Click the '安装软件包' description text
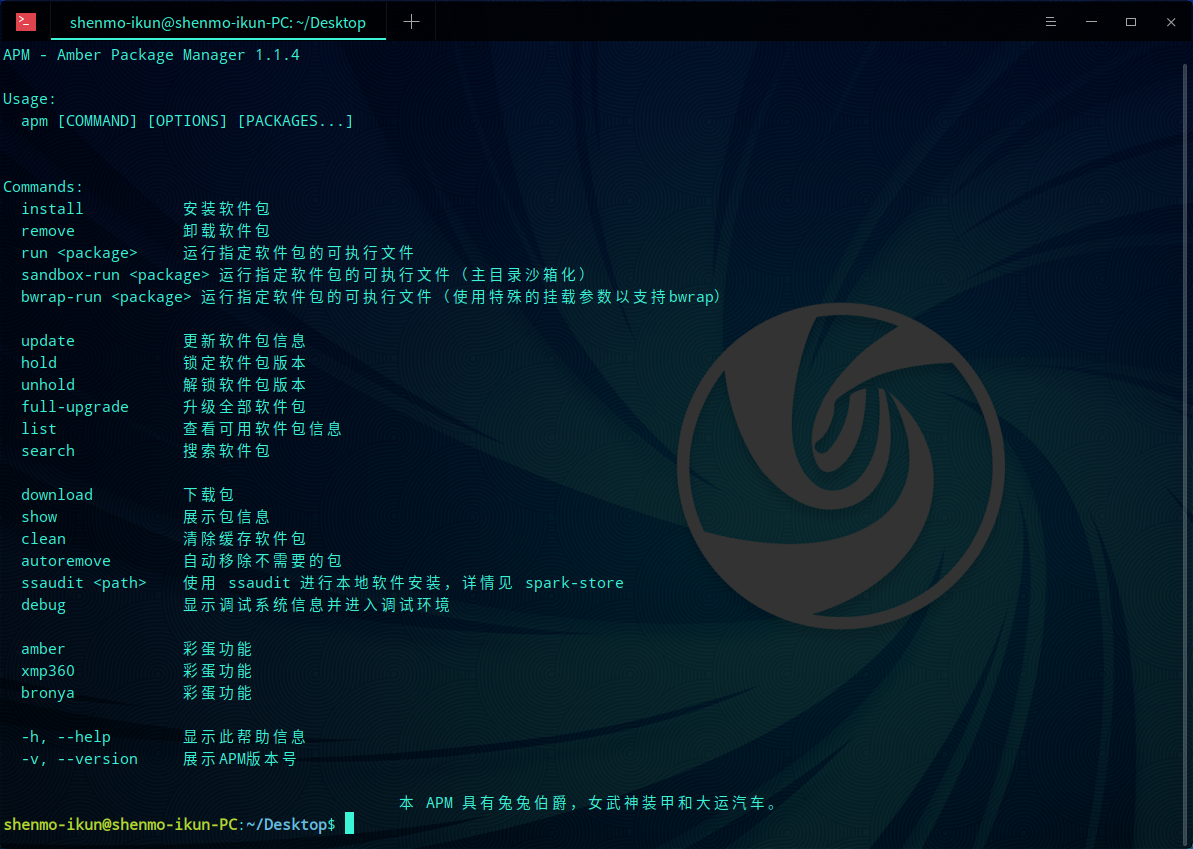1193x849 pixels. [x=227, y=209]
